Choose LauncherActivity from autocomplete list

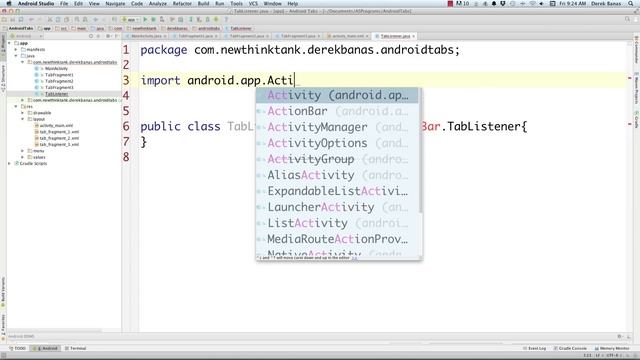[x=337, y=207]
